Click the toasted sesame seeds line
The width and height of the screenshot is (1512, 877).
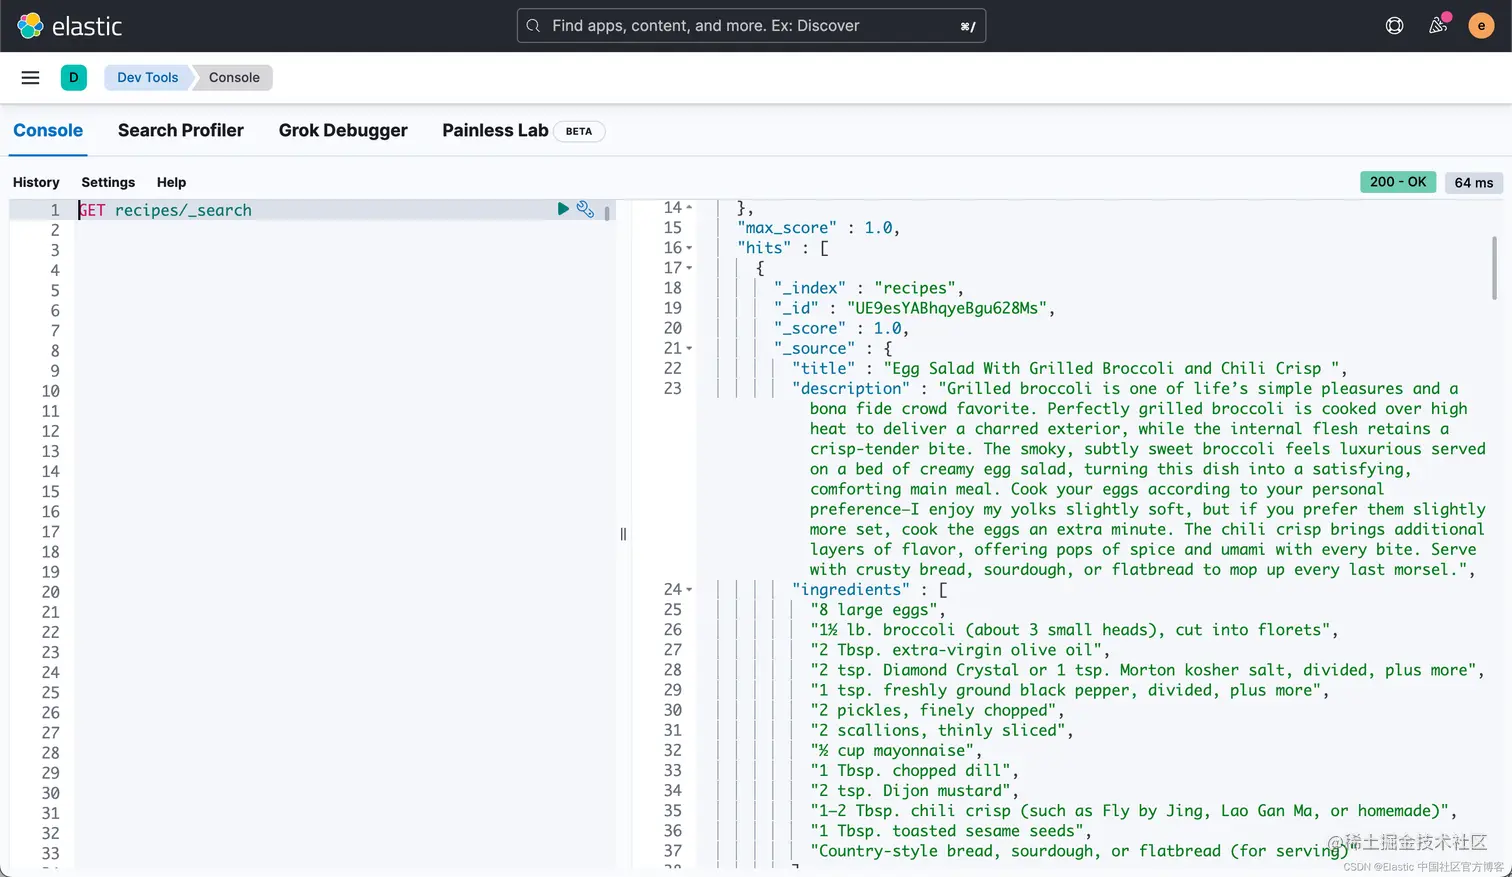(951, 830)
